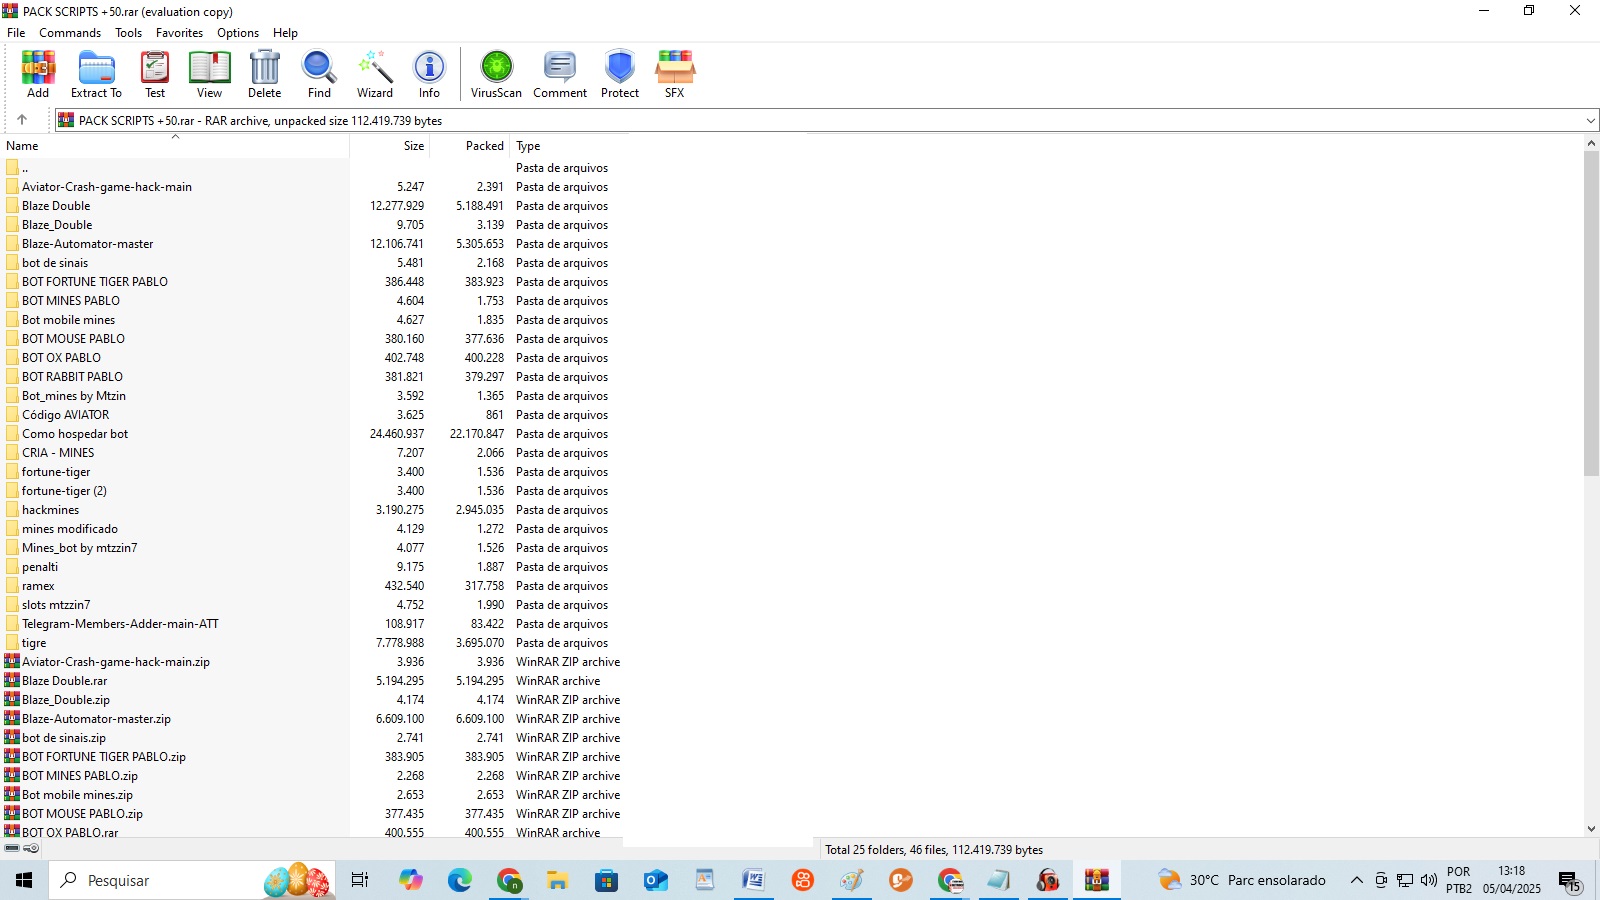
Task: Click the scrollbar down arrow
Action: 1591,829
